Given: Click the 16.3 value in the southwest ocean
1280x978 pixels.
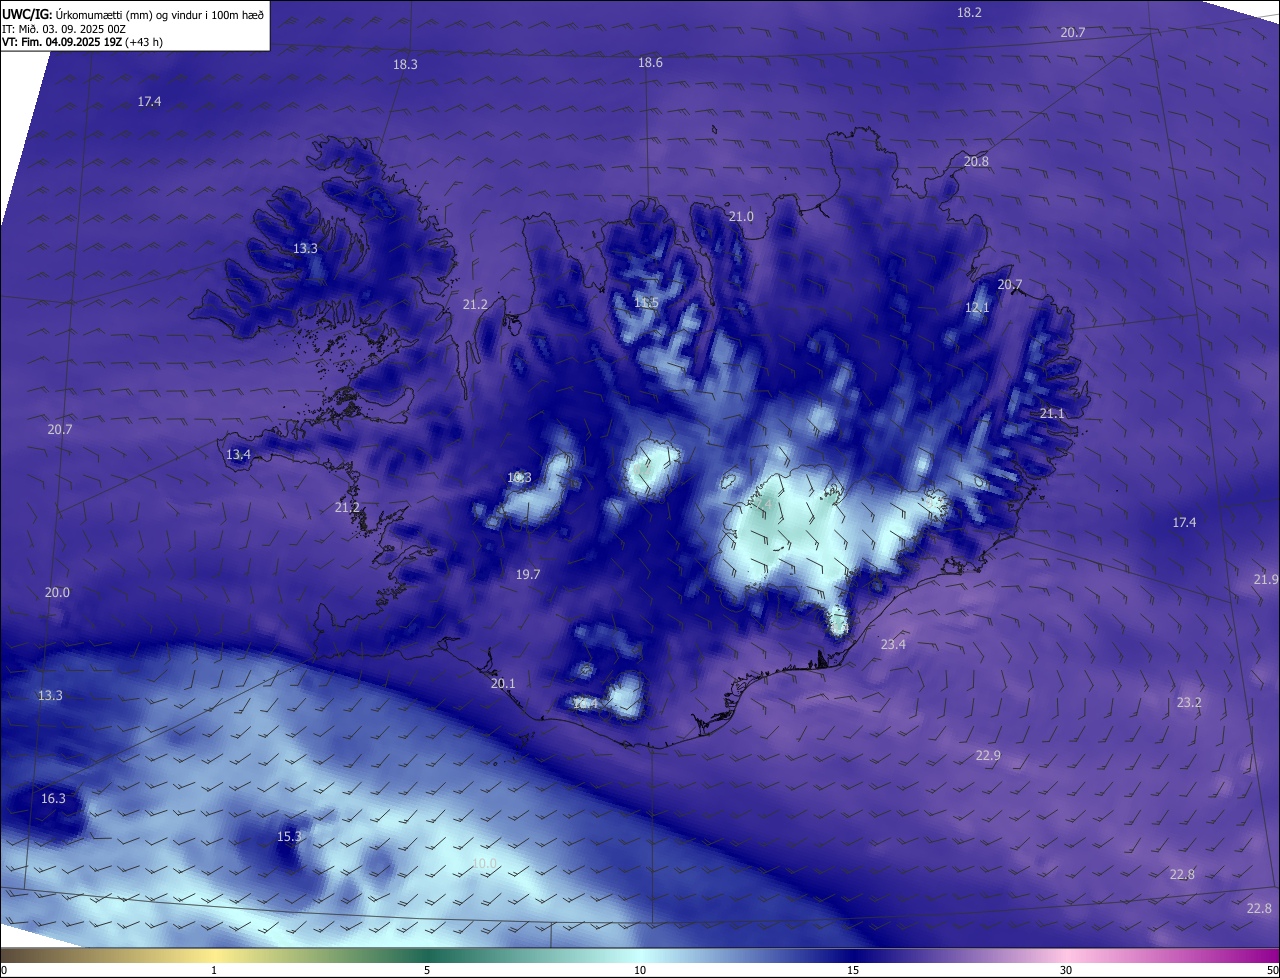Looking at the screenshot, I should pos(53,798).
